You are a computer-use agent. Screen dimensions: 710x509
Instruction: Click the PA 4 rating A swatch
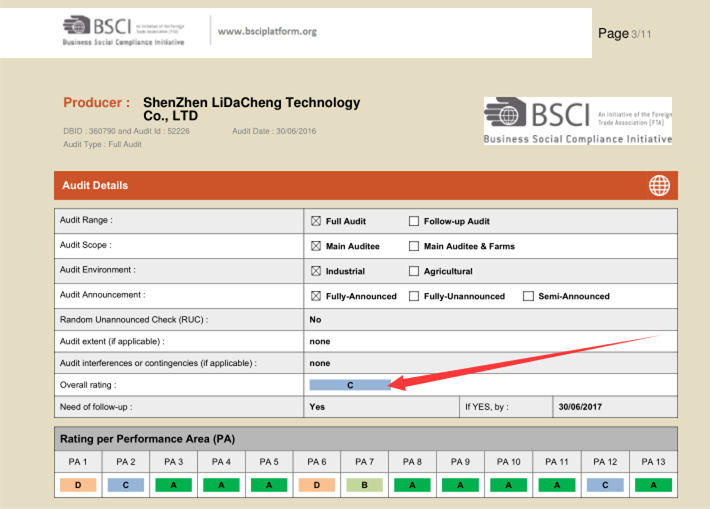pos(221,485)
